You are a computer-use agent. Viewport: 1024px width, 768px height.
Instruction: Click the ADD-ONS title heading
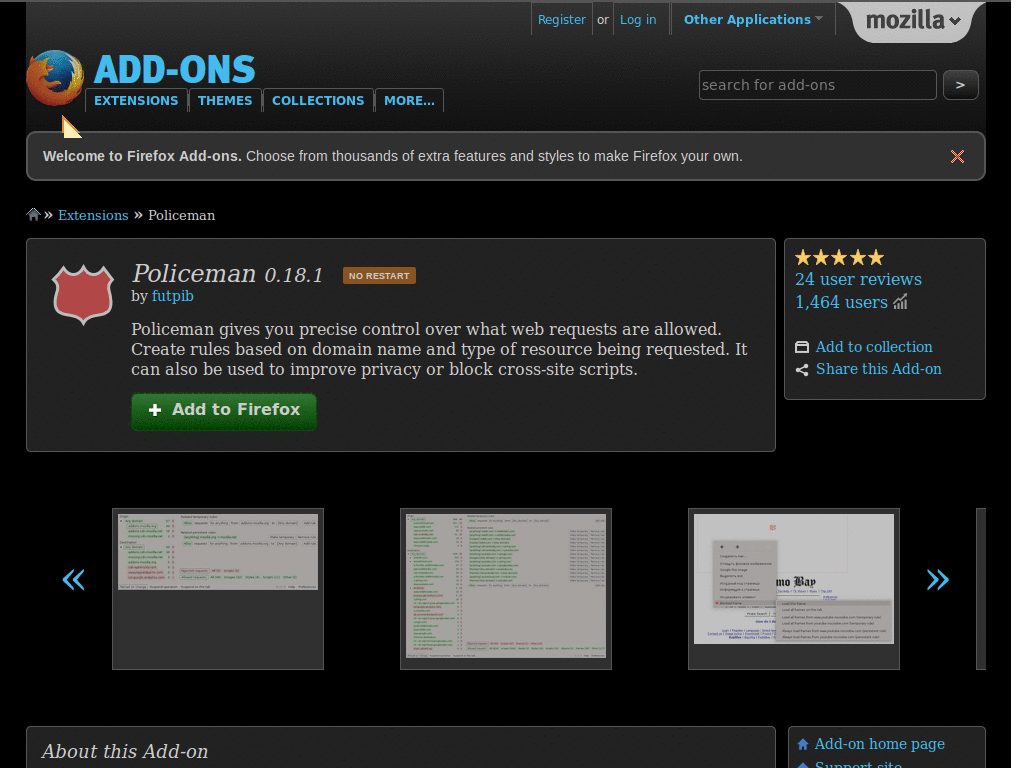point(174,69)
